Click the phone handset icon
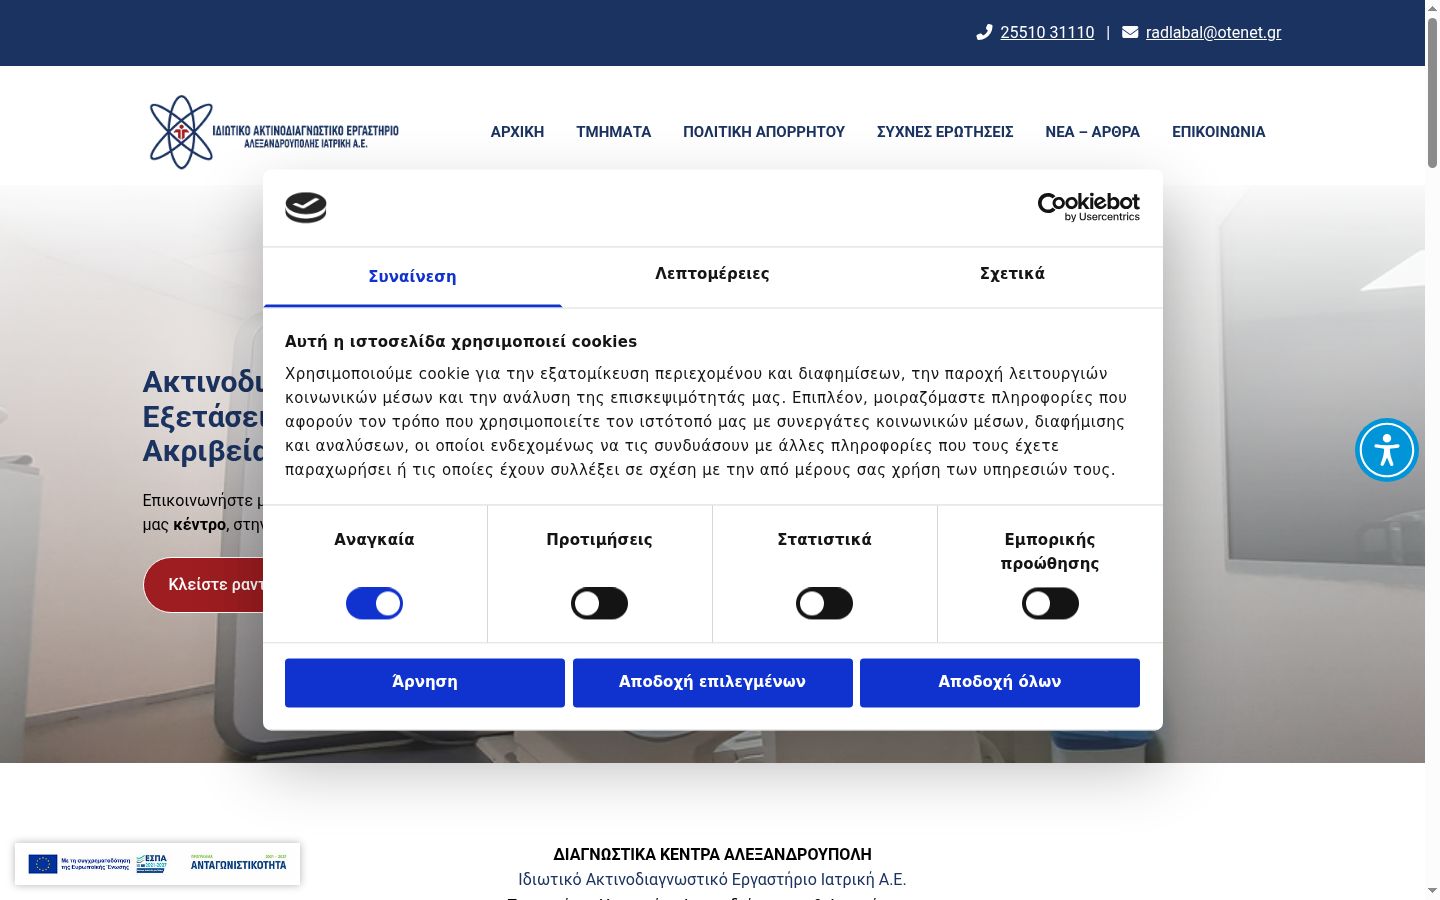The height and width of the screenshot is (900, 1440). [x=984, y=32]
